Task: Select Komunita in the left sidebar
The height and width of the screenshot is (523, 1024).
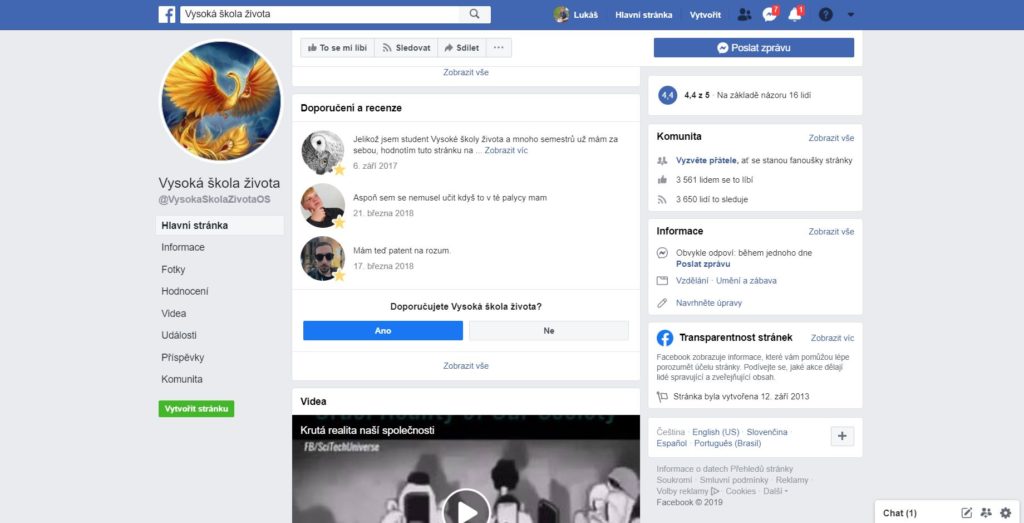Action: pyautogui.click(x=182, y=379)
